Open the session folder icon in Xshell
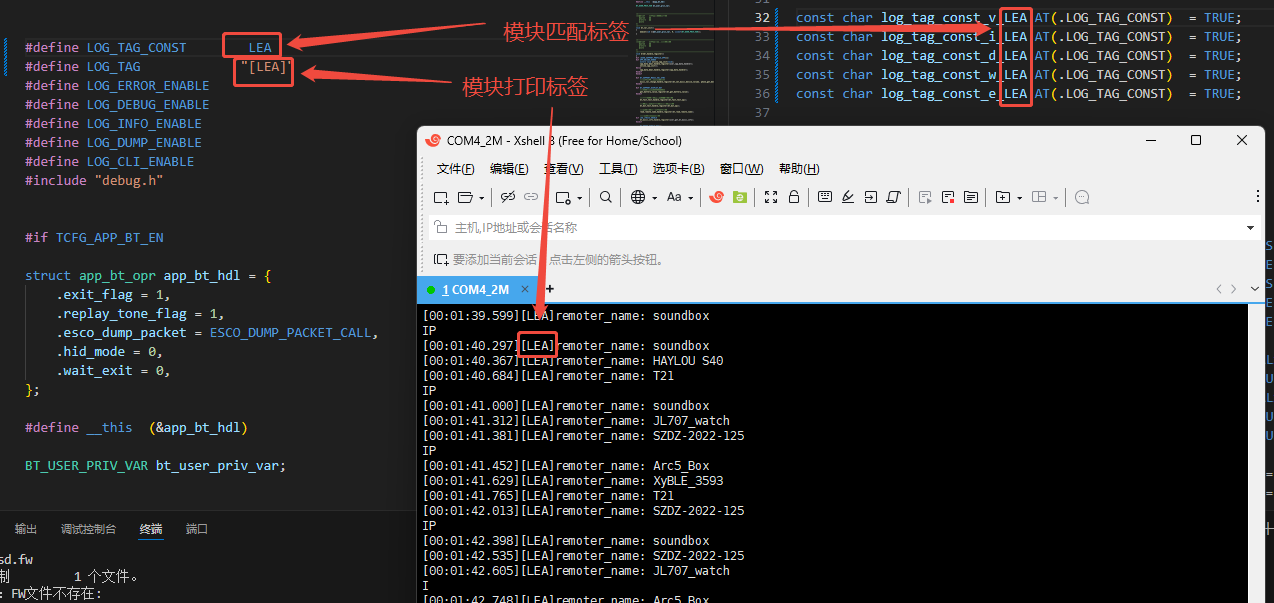 [465, 197]
